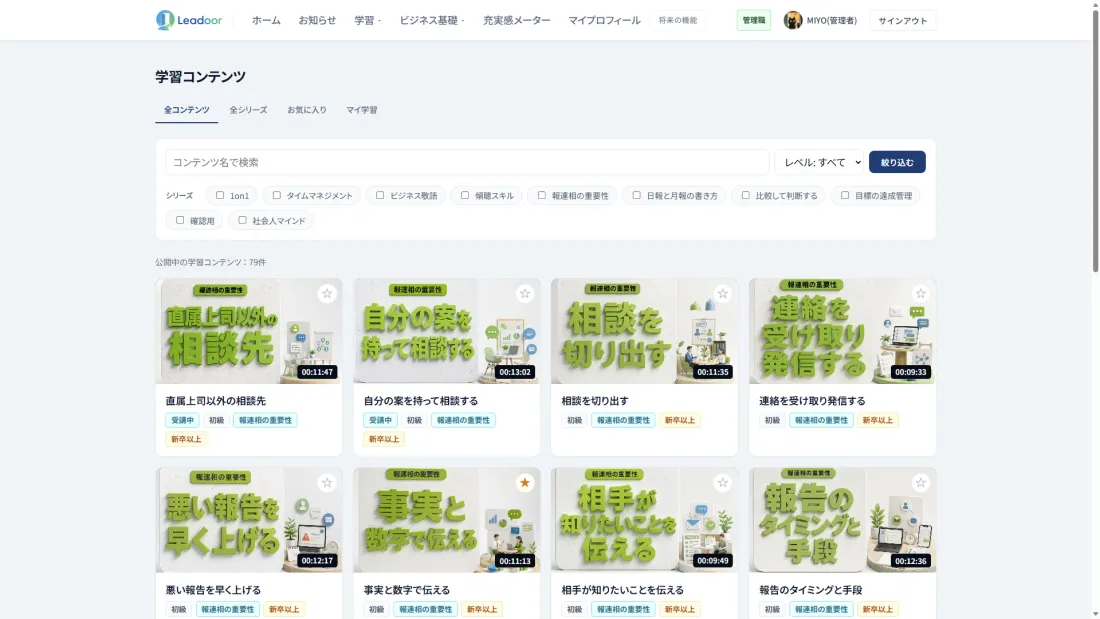Open thumbnail of 事実と数字で伝える
Viewport: 1100px width, 619px height.
coord(447,520)
